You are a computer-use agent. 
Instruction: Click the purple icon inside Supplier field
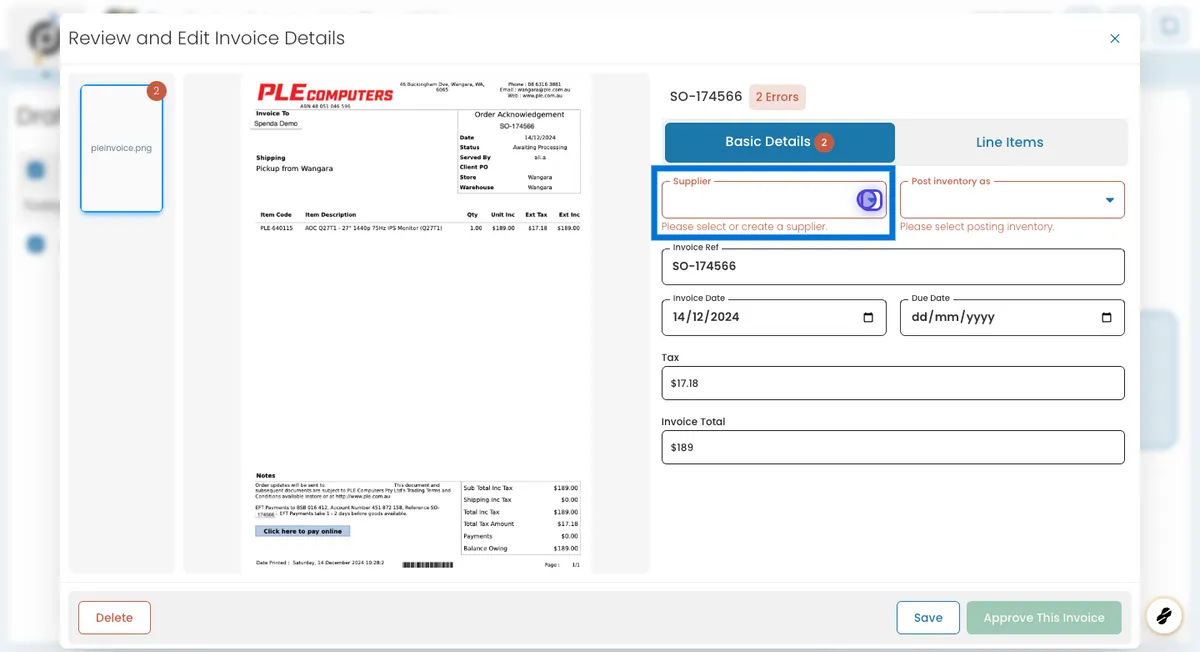[870, 200]
